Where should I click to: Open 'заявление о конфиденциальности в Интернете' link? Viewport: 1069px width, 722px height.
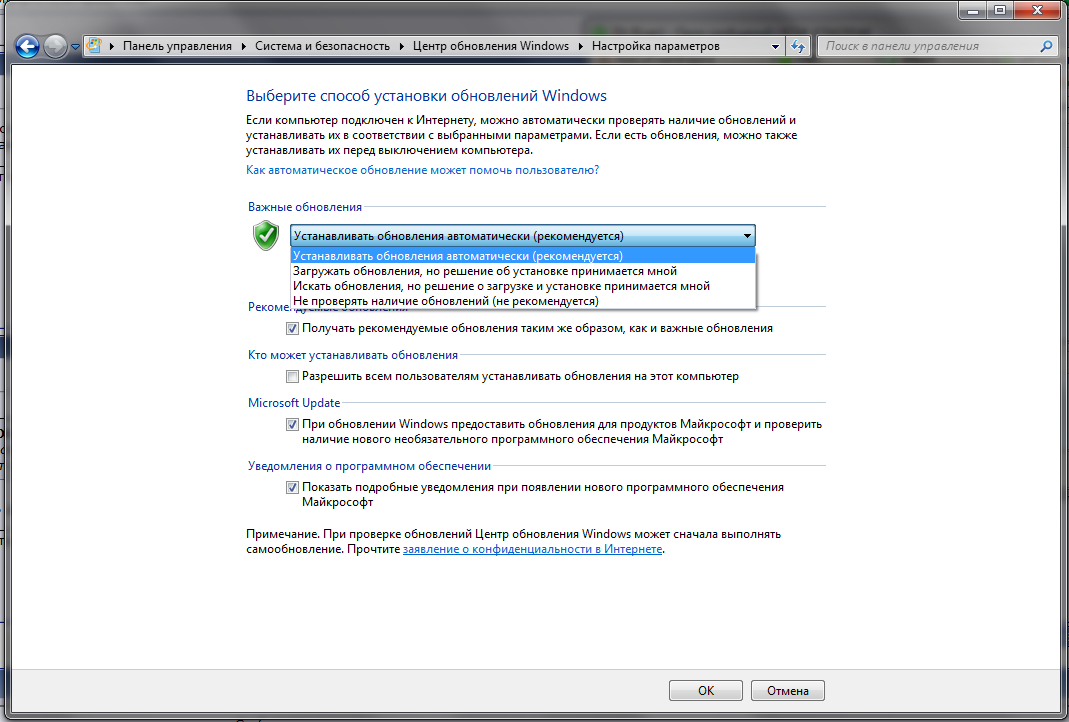pyautogui.click(x=532, y=550)
